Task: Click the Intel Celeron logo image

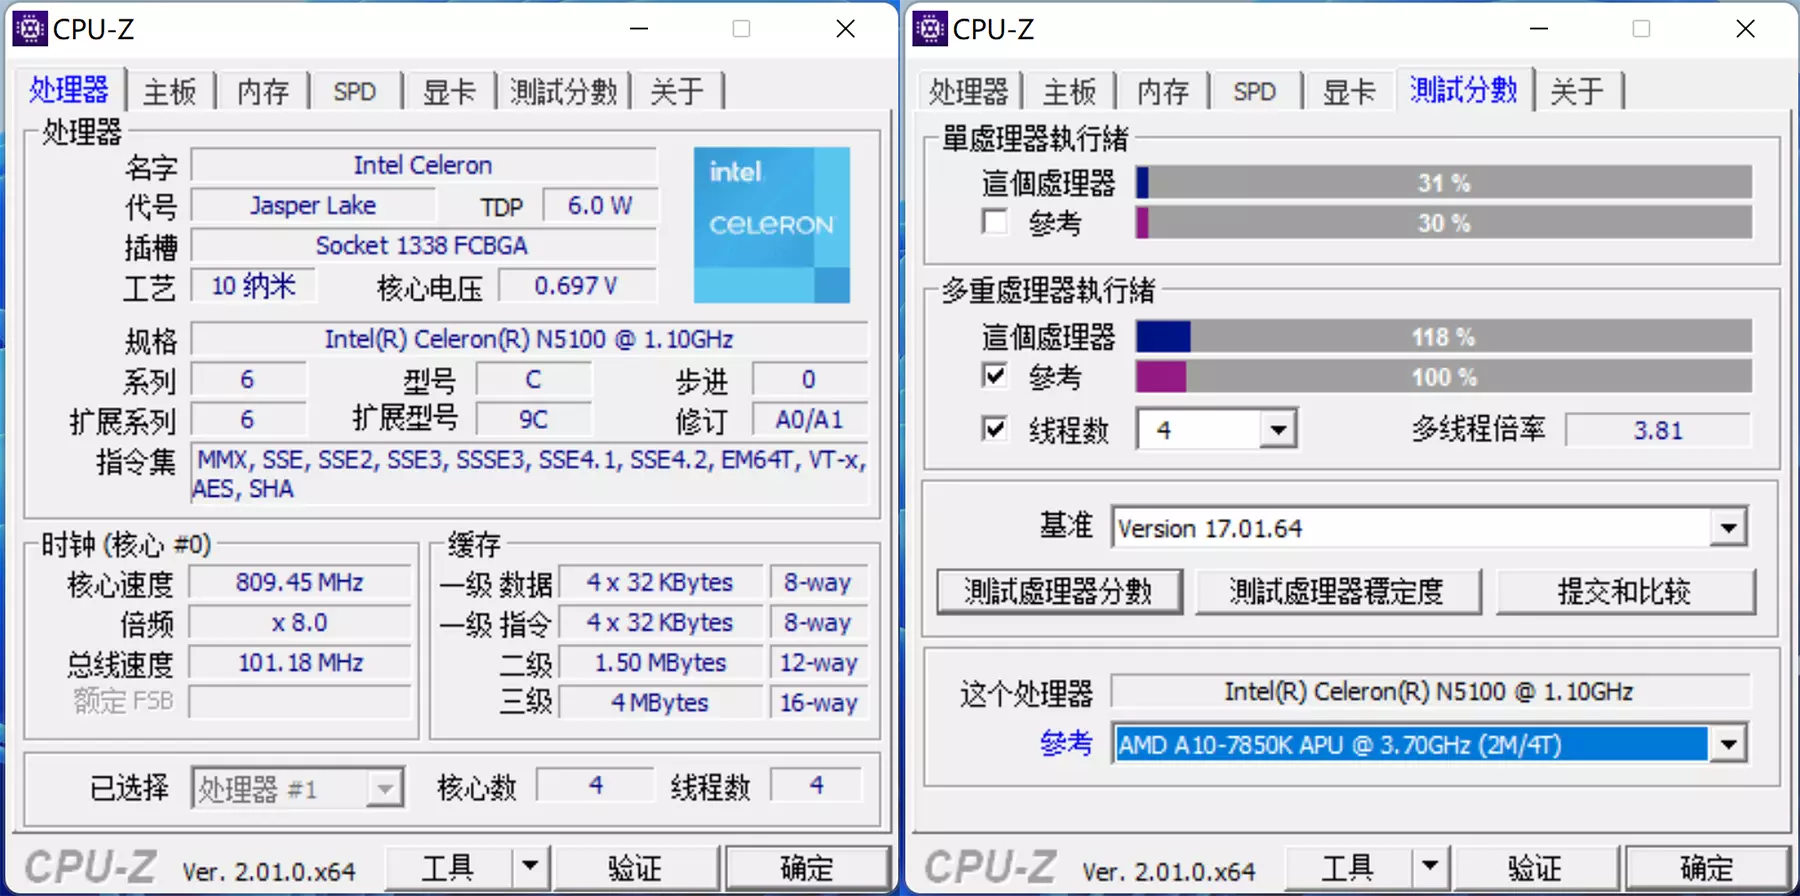Action: click(x=772, y=225)
